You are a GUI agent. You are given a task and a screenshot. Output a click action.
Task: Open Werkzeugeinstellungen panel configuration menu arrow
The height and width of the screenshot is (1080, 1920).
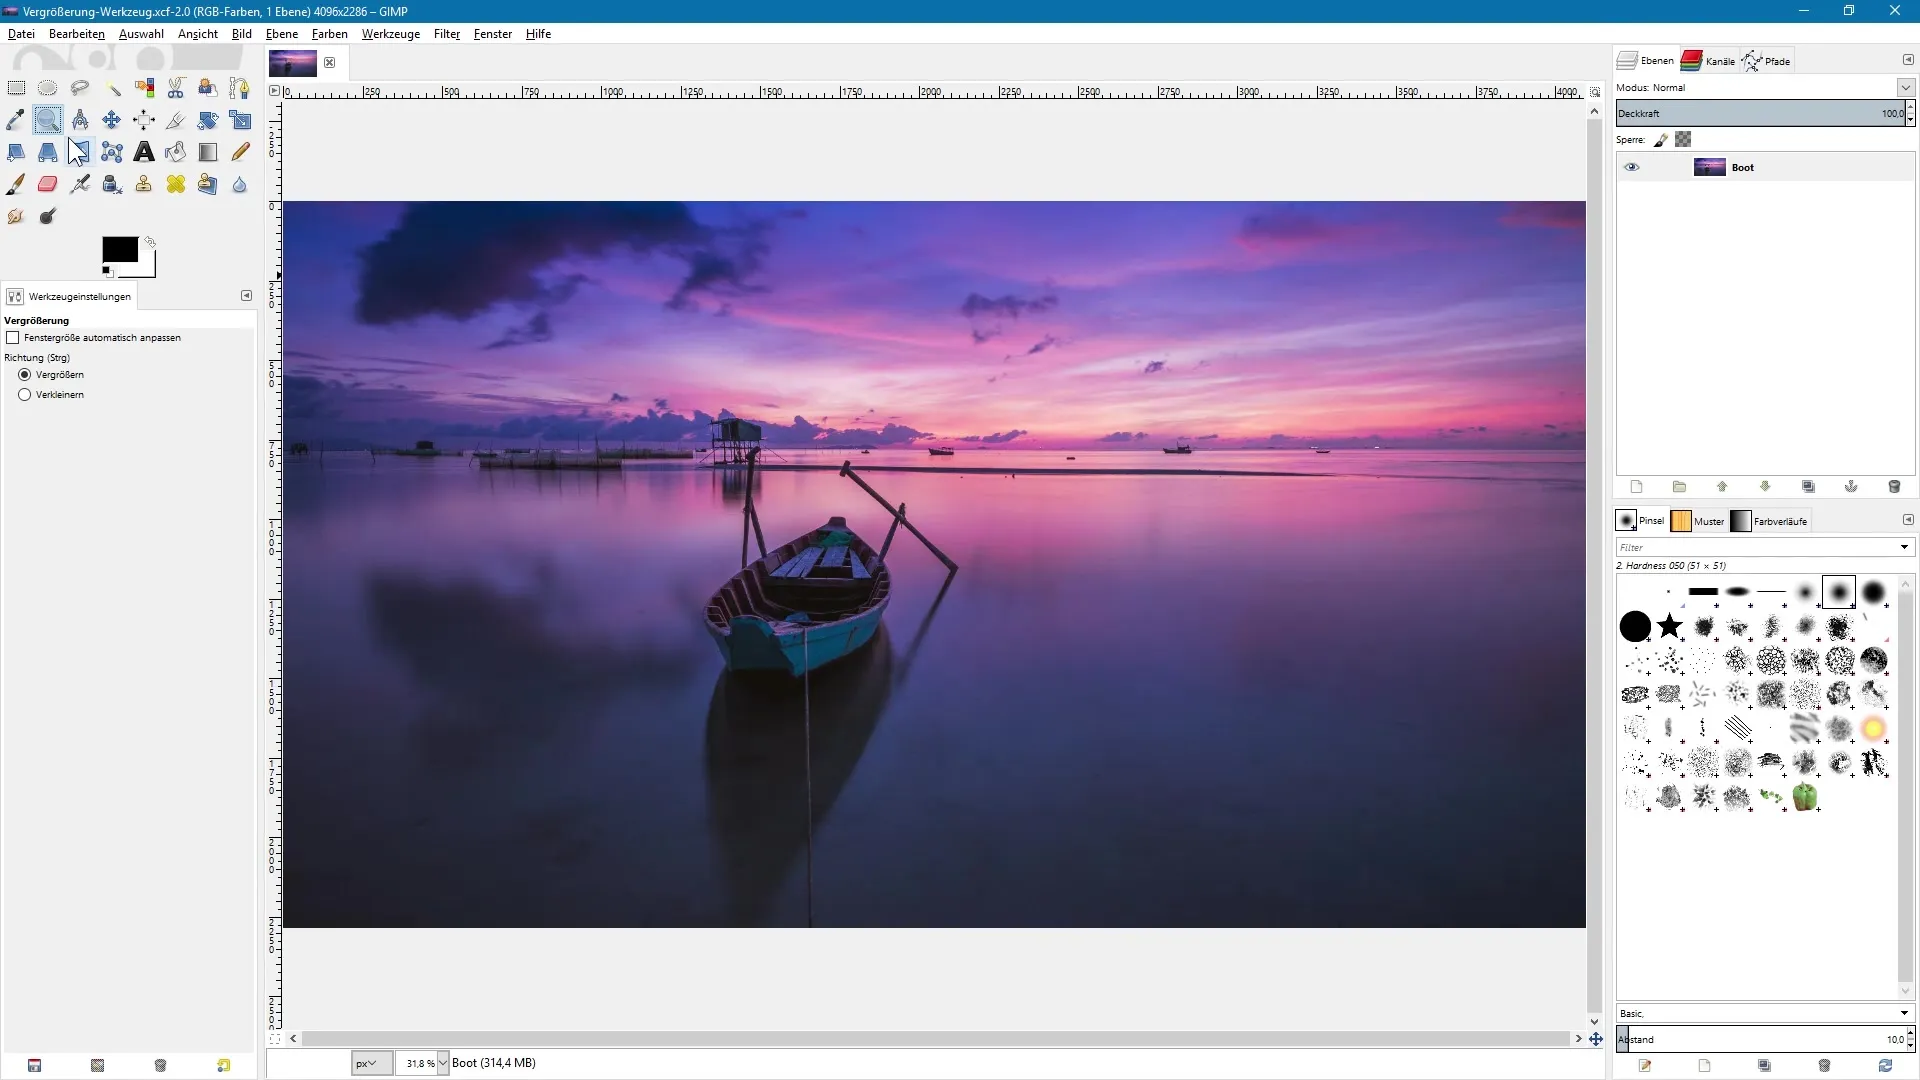(x=246, y=296)
